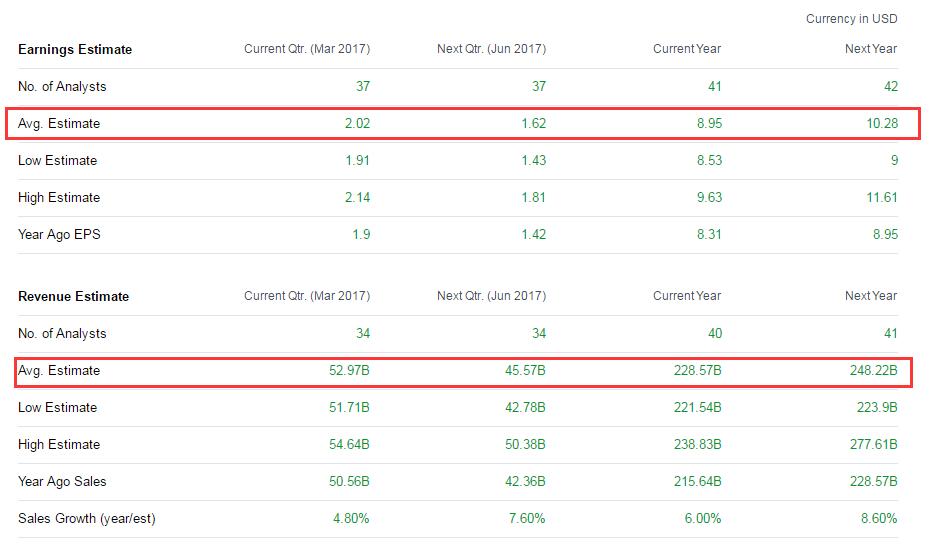The width and height of the screenshot is (932, 551).
Task: Click the Year Ago Sales row label
Action: click(x=64, y=481)
